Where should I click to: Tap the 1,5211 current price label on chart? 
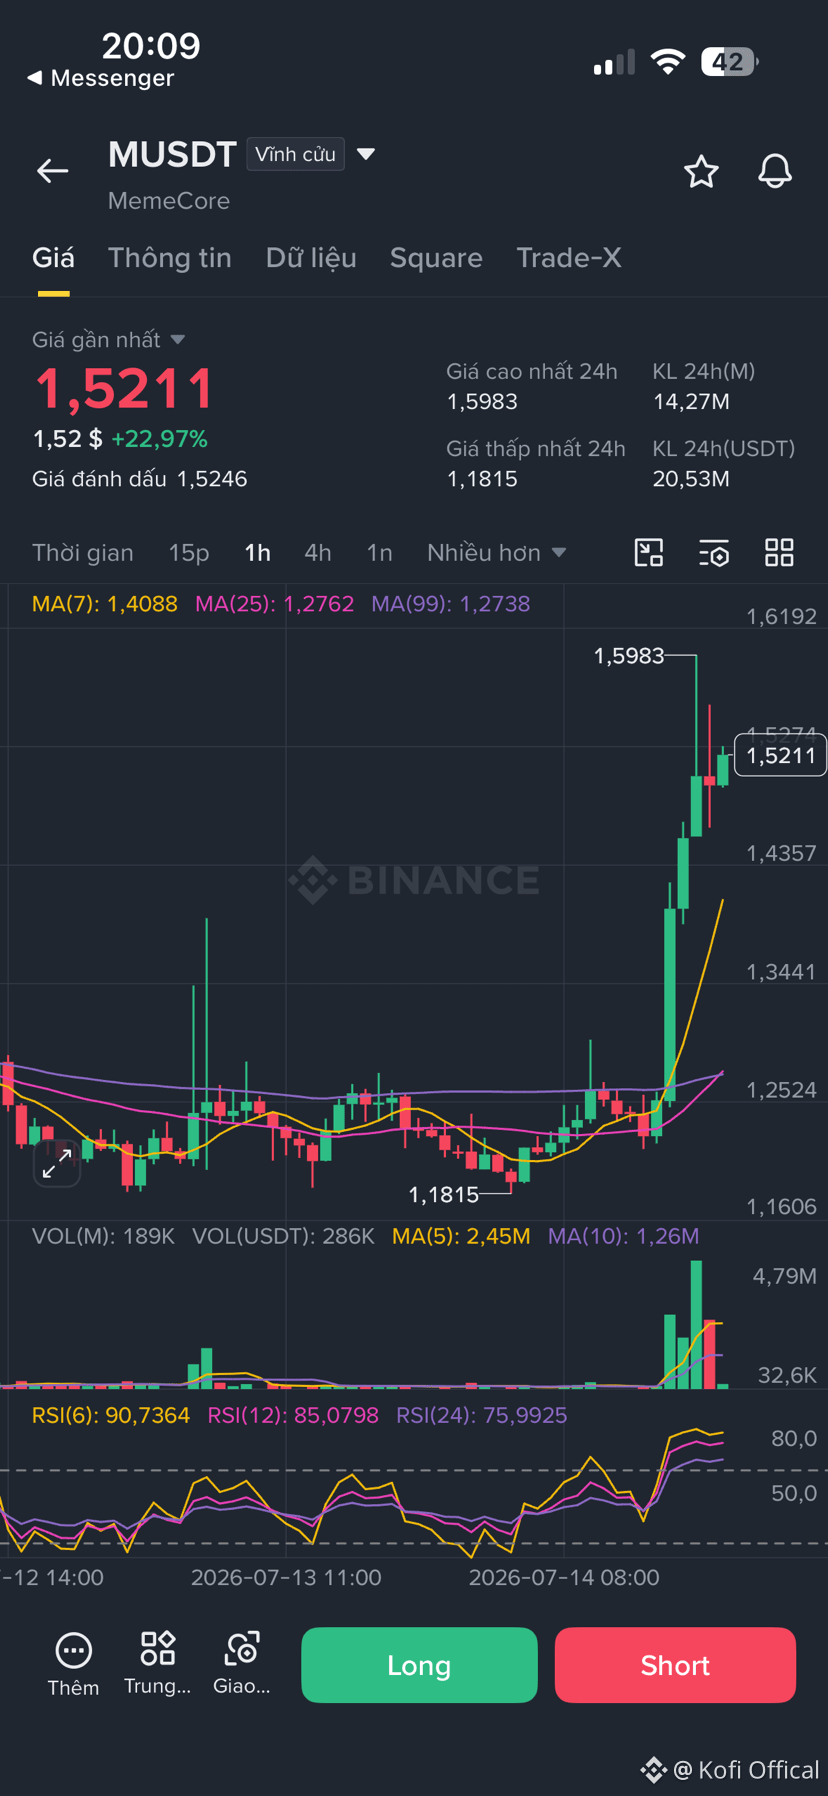pyautogui.click(x=781, y=755)
